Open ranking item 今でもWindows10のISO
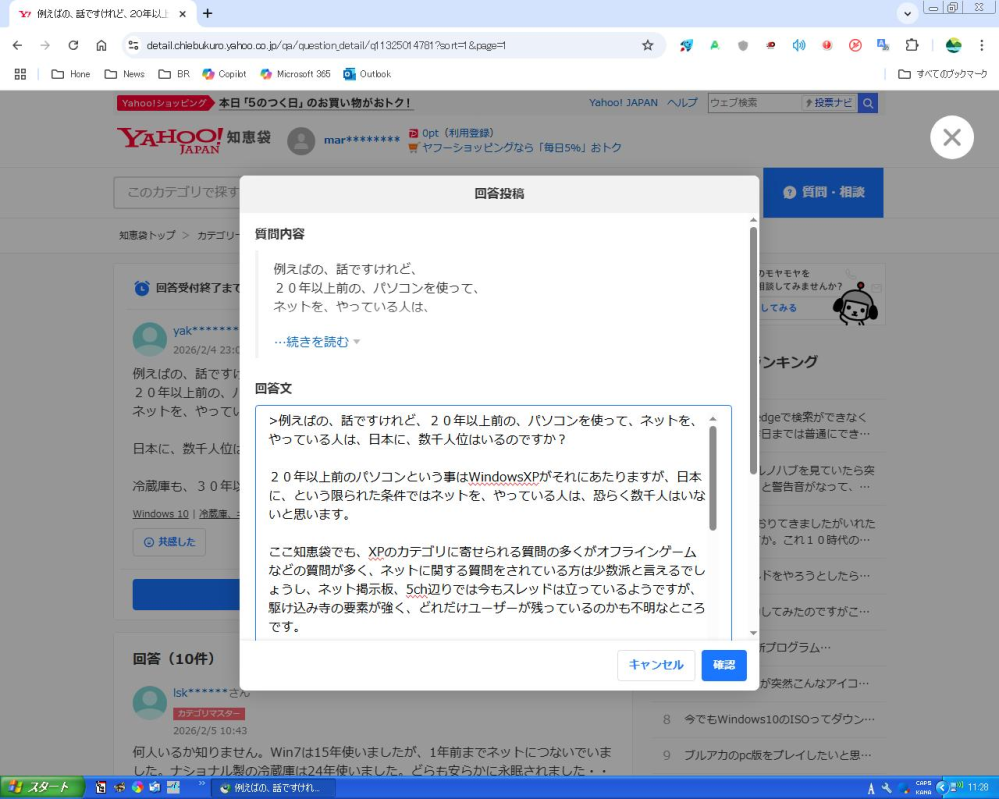Viewport: 999px width, 799px height. (x=777, y=719)
